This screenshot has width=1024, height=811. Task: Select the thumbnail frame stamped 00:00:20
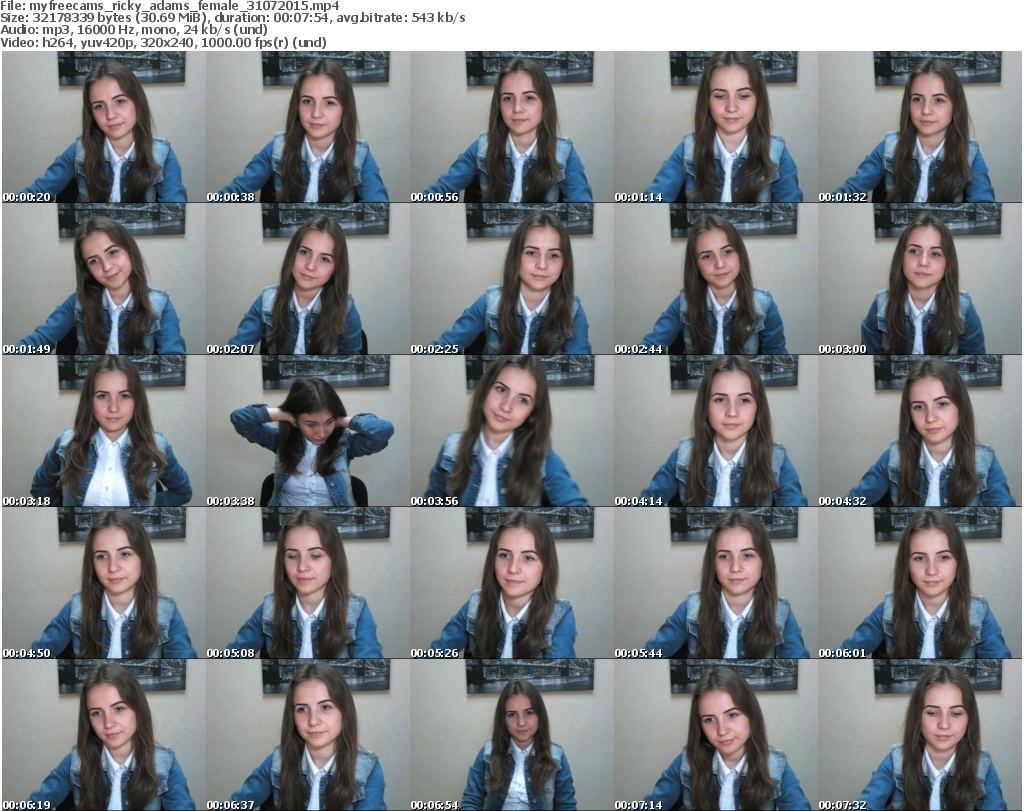(x=104, y=127)
